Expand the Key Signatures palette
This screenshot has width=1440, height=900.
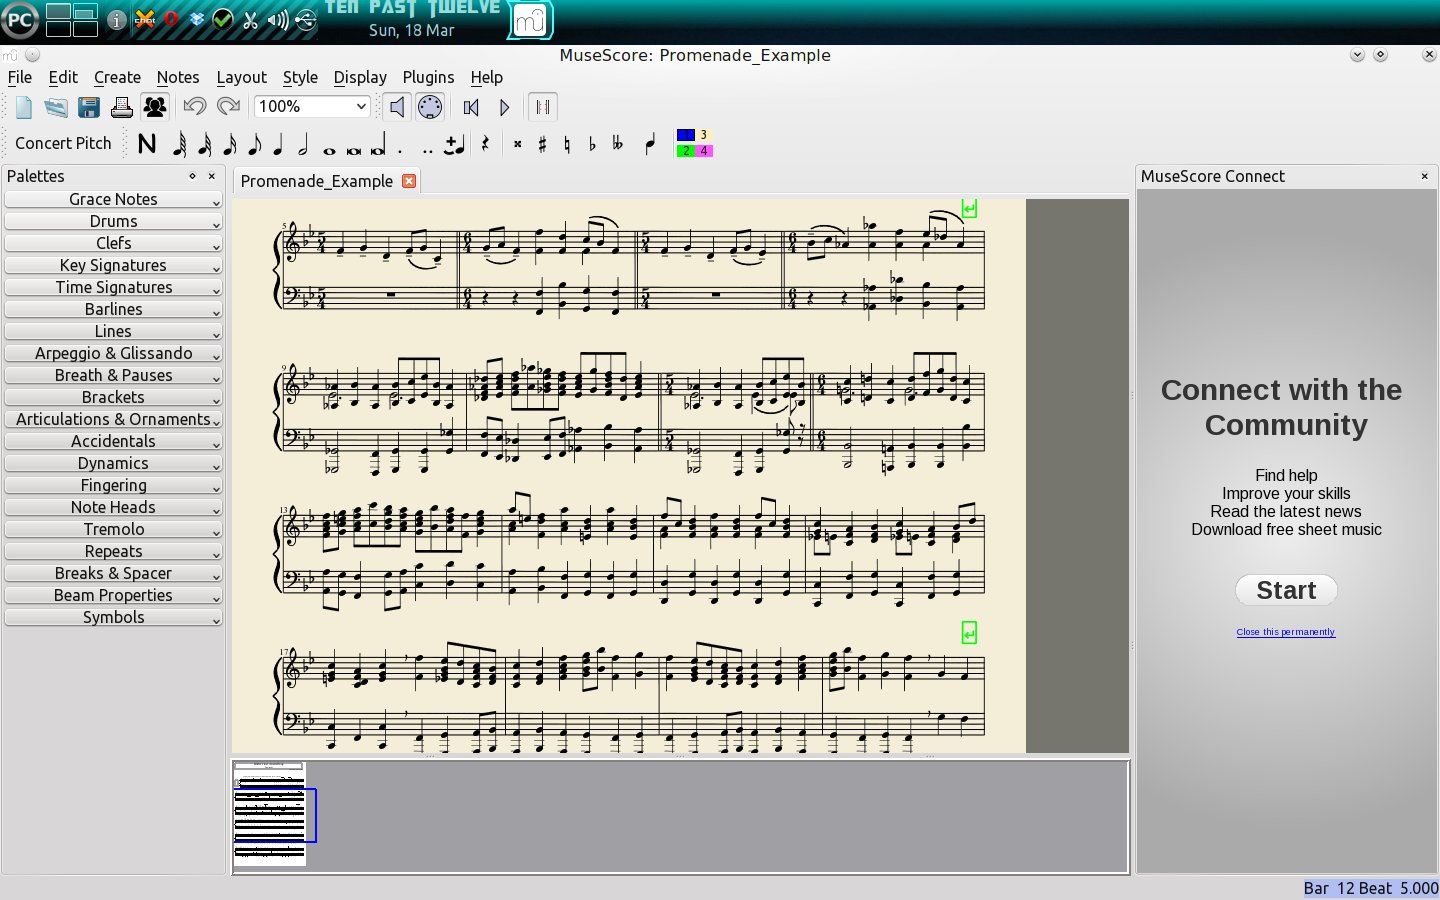pos(113,266)
